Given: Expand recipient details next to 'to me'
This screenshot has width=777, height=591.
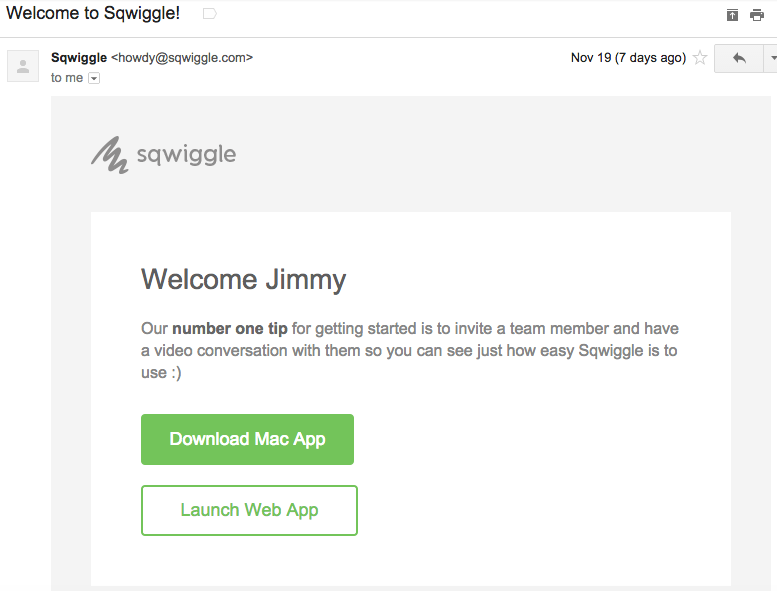Looking at the screenshot, I should [x=94, y=78].
